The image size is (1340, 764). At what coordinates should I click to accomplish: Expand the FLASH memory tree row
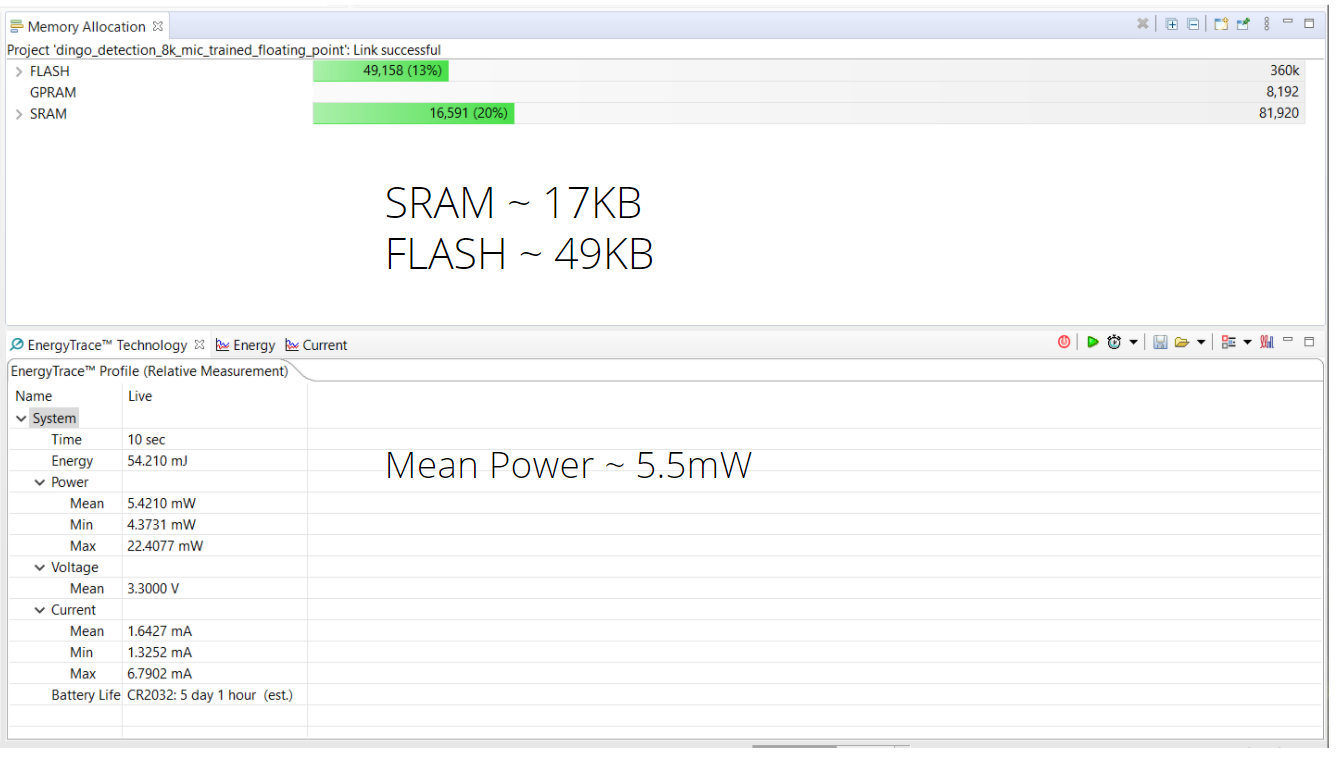tap(19, 72)
